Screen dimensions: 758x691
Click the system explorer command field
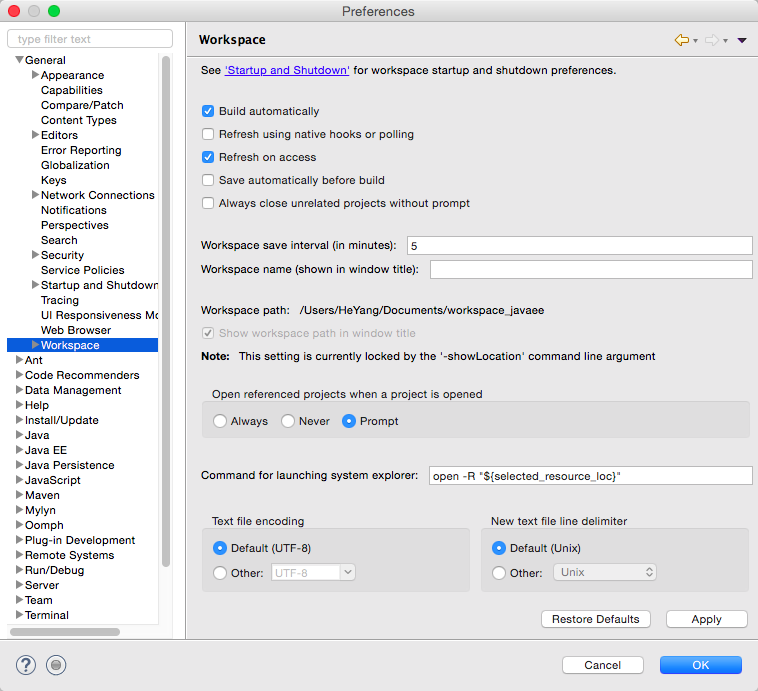coord(591,476)
